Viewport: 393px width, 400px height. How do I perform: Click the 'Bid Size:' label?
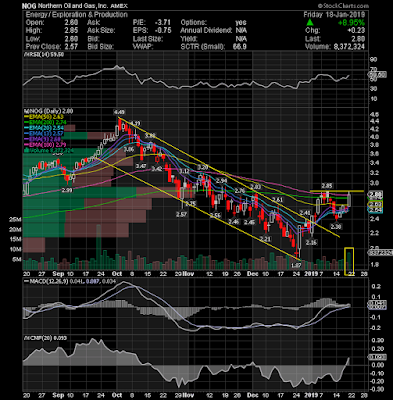[100, 47]
